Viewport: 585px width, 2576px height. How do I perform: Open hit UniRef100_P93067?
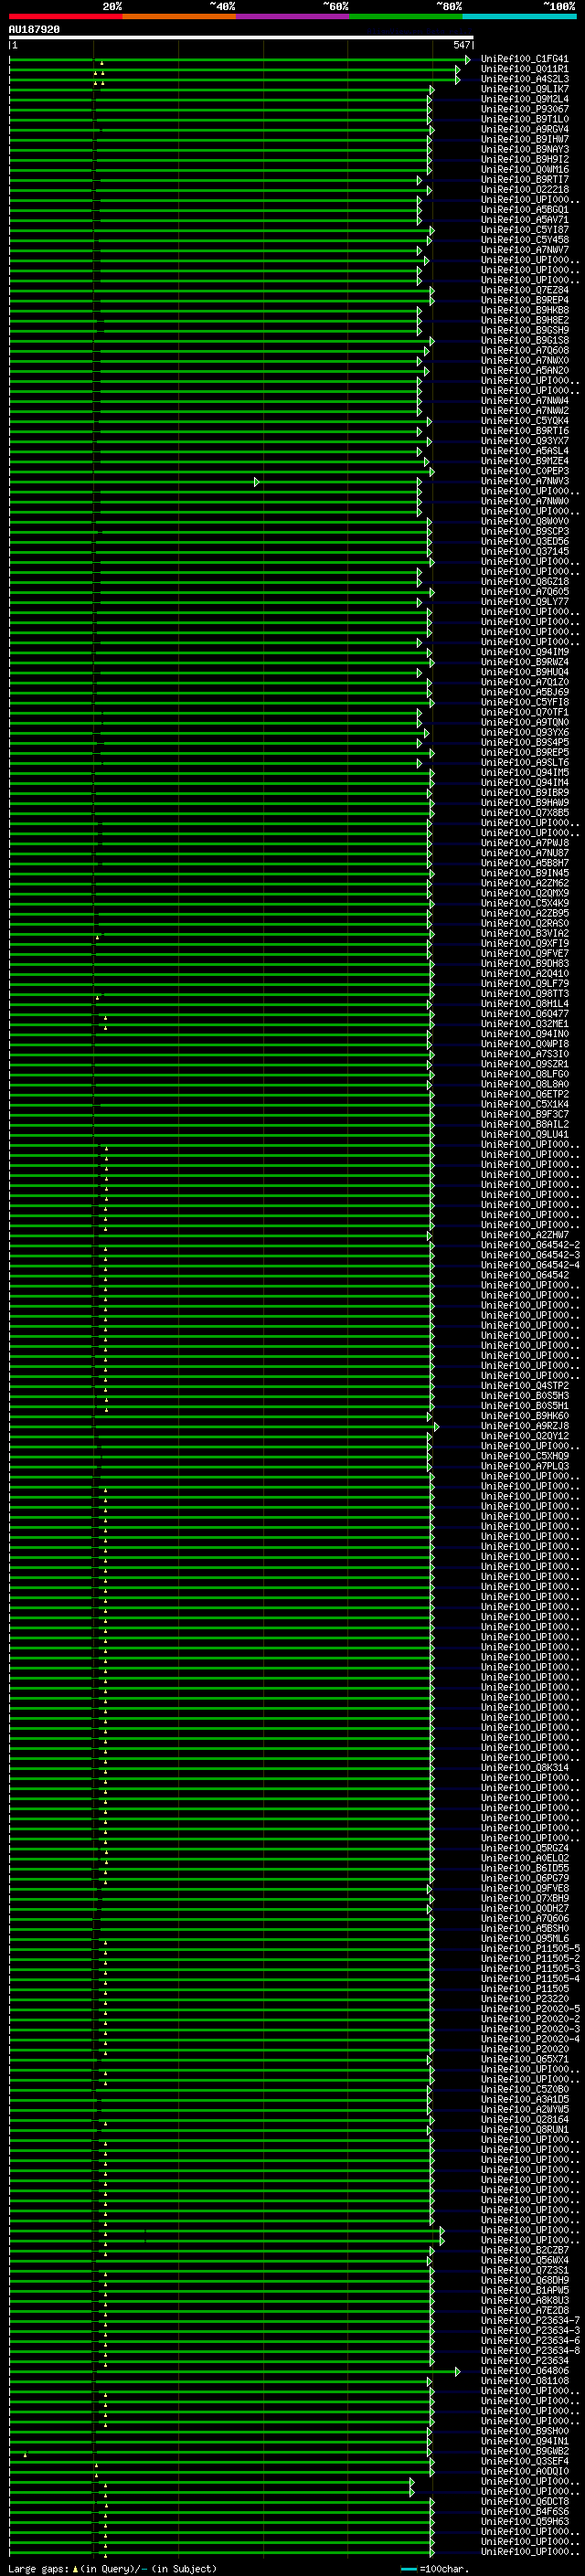pos(525,109)
